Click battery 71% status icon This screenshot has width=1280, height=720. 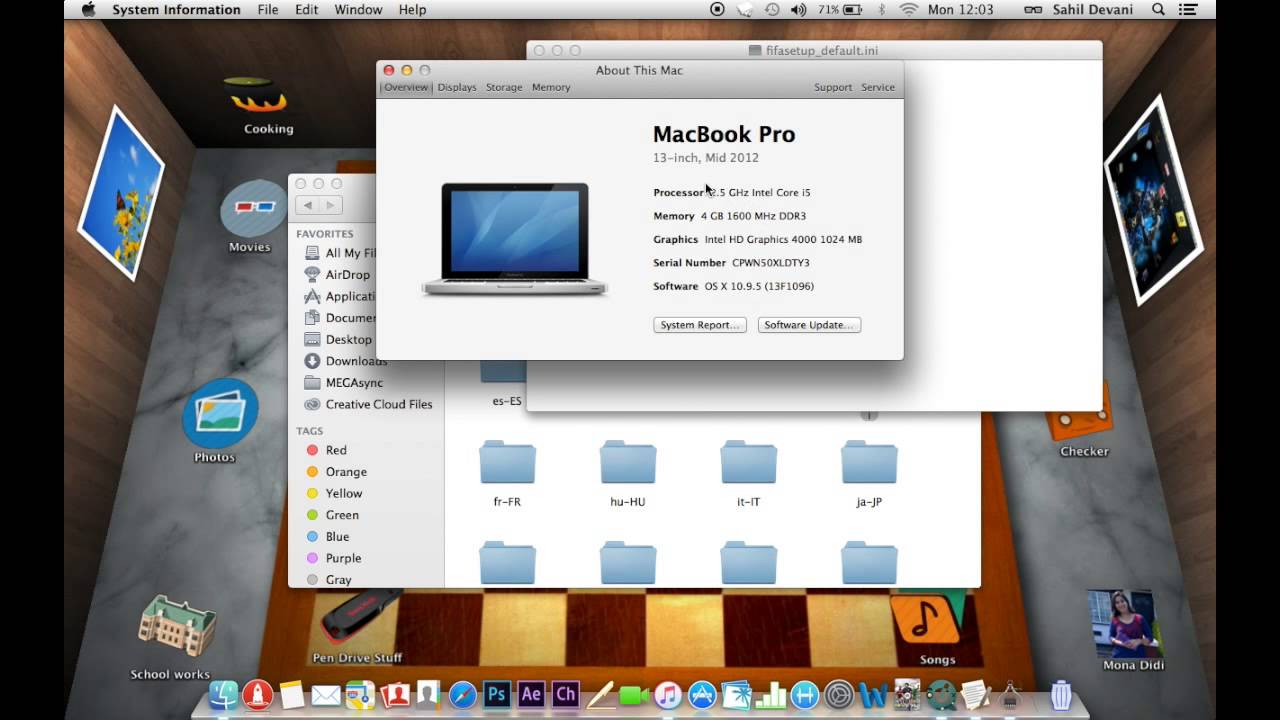[841, 9]
